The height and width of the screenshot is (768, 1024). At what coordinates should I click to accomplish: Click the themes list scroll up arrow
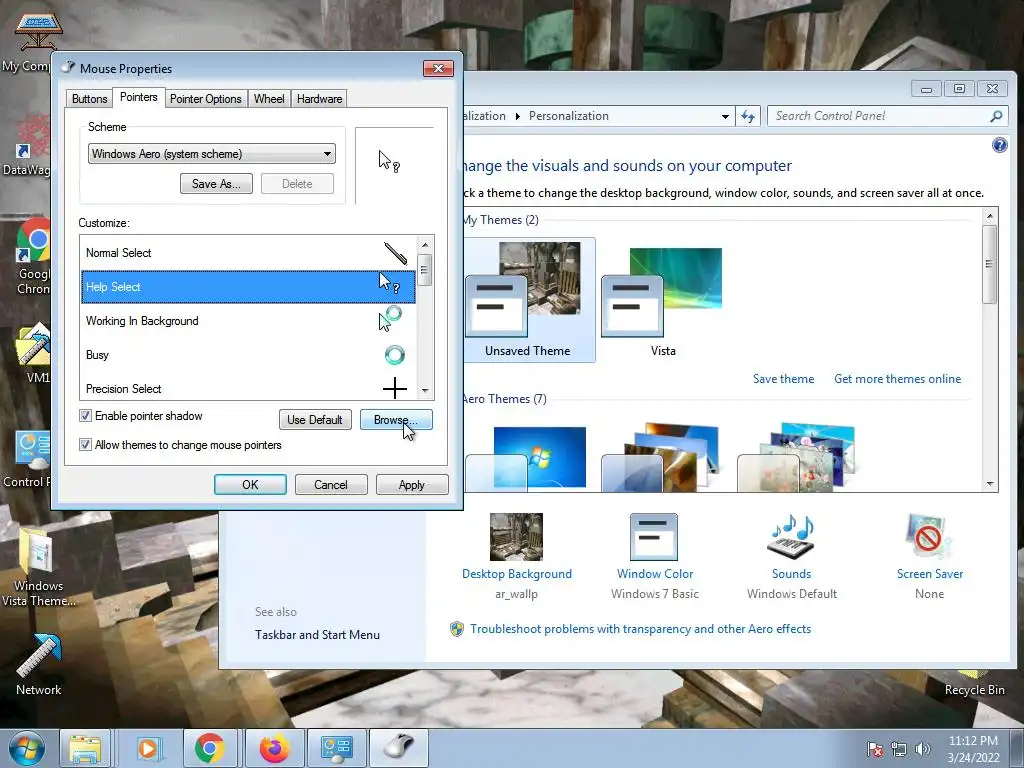[990, 216]
